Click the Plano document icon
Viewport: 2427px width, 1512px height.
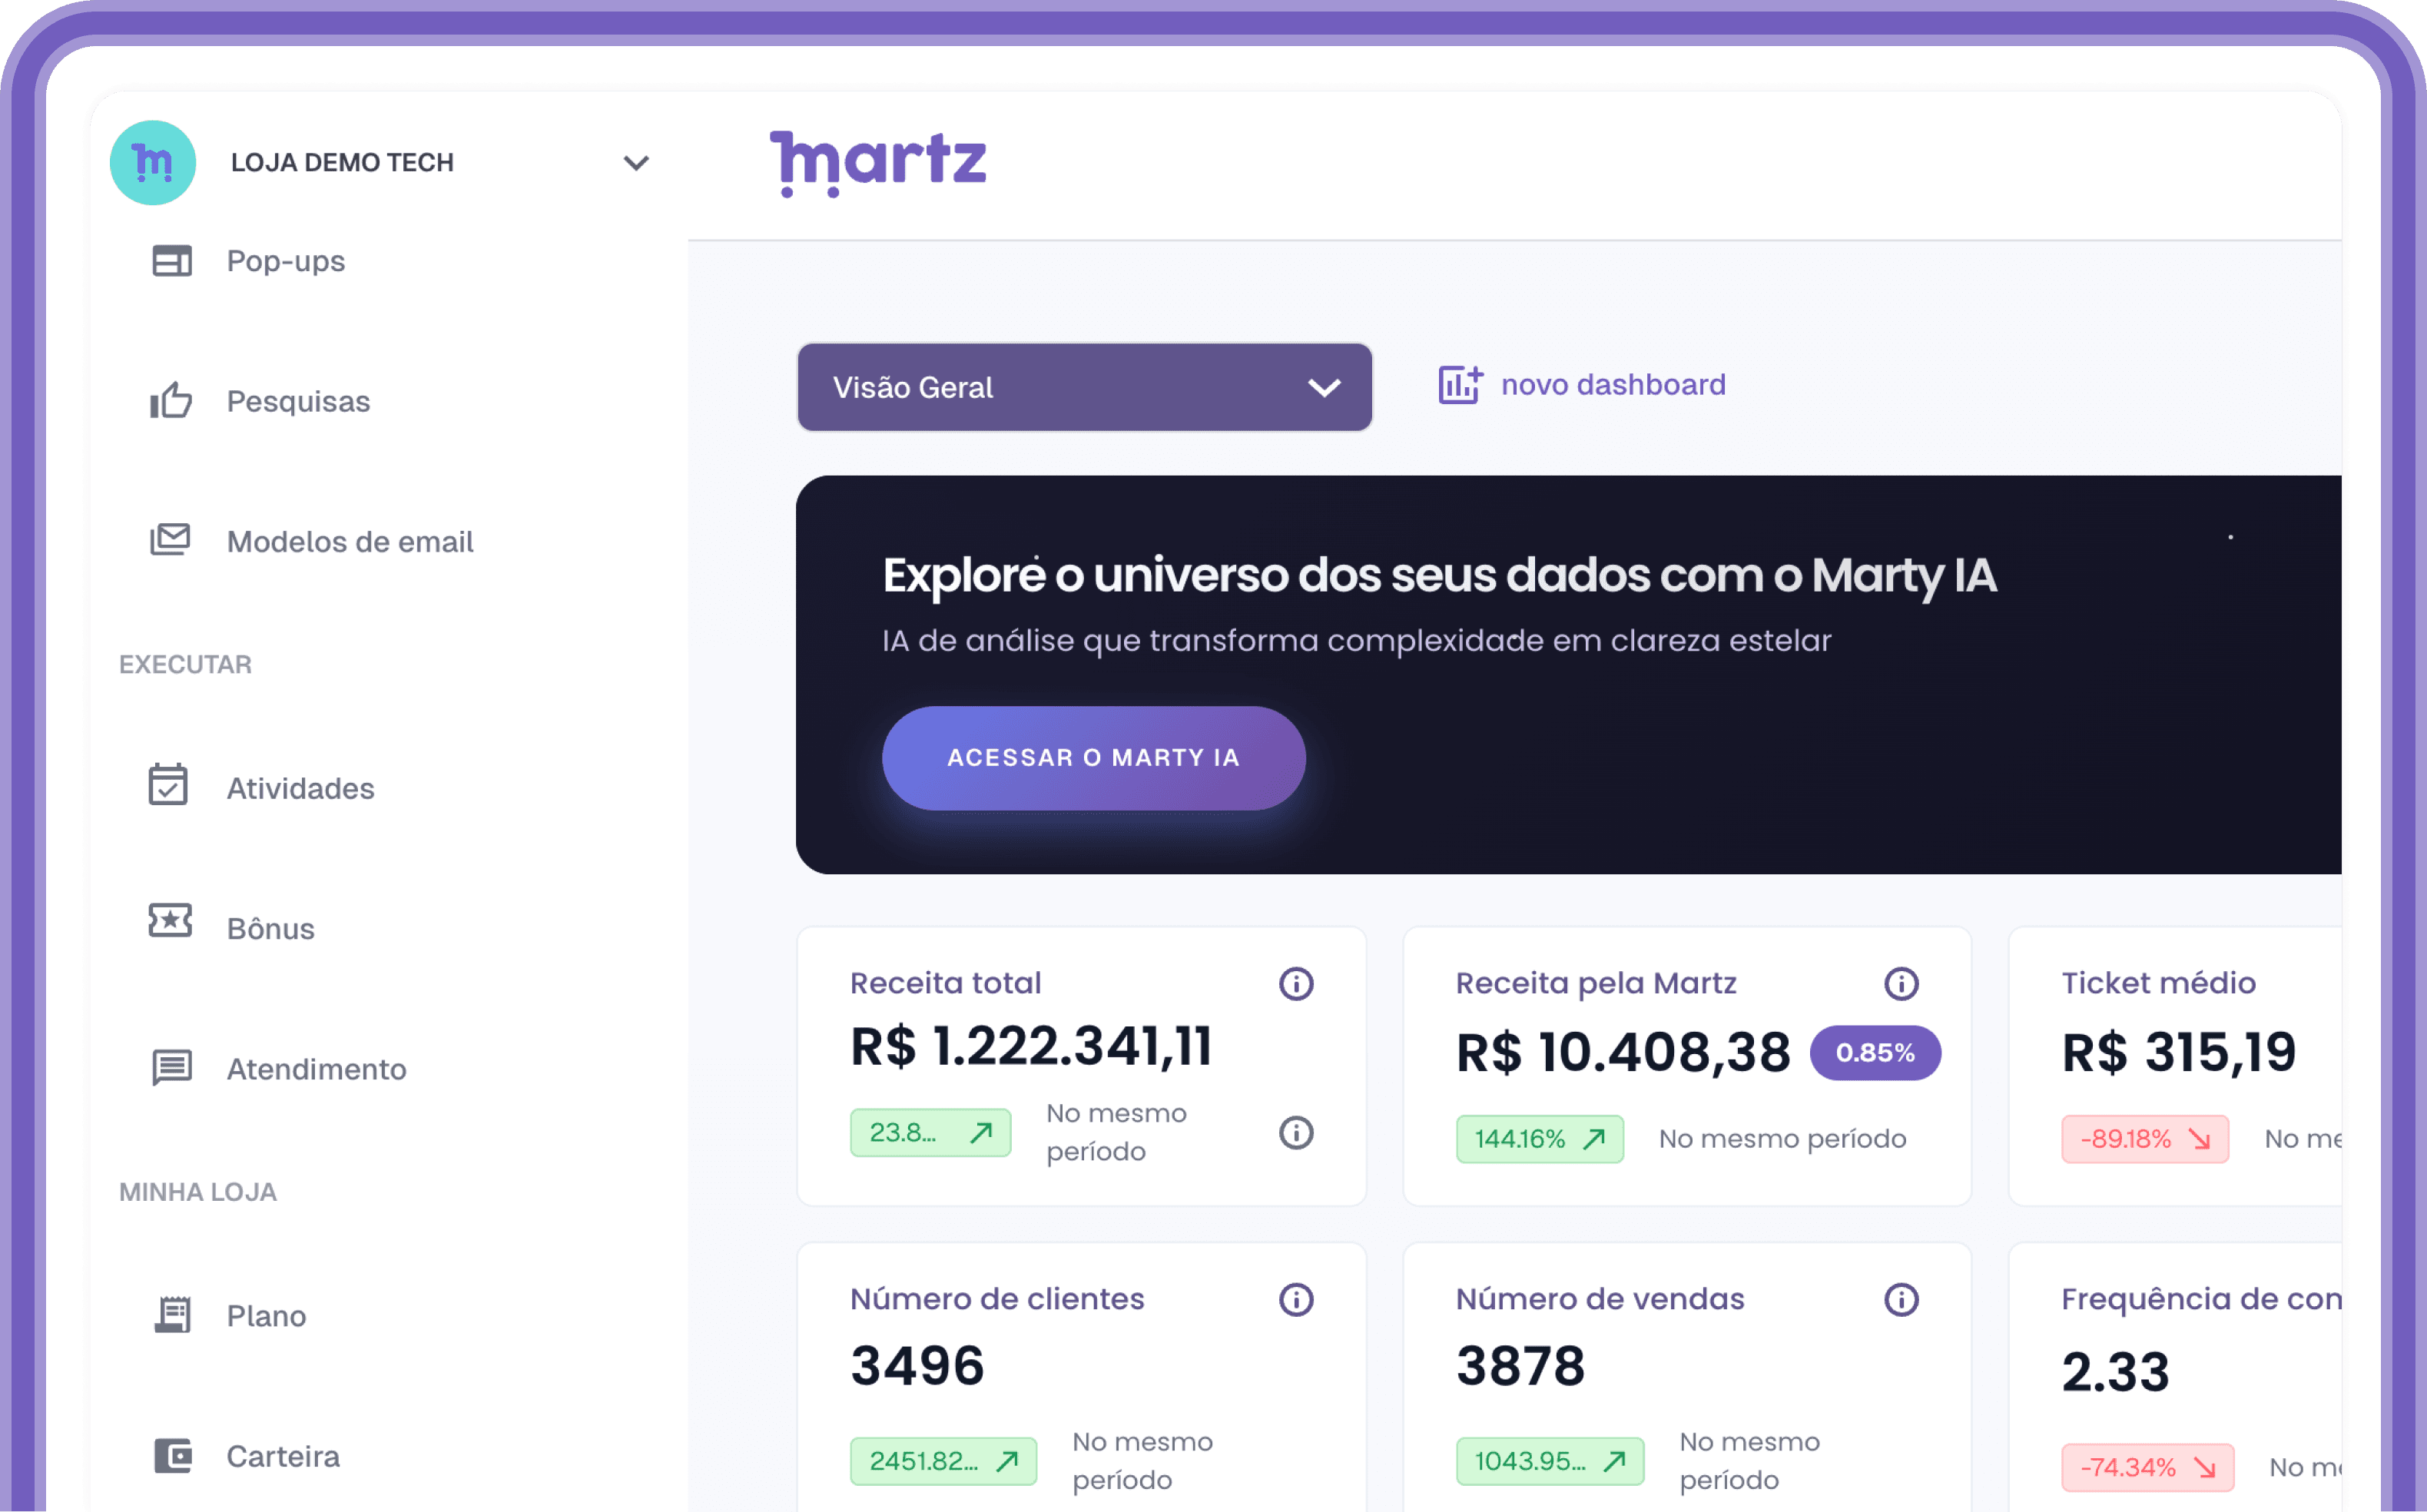[171, 1313]
